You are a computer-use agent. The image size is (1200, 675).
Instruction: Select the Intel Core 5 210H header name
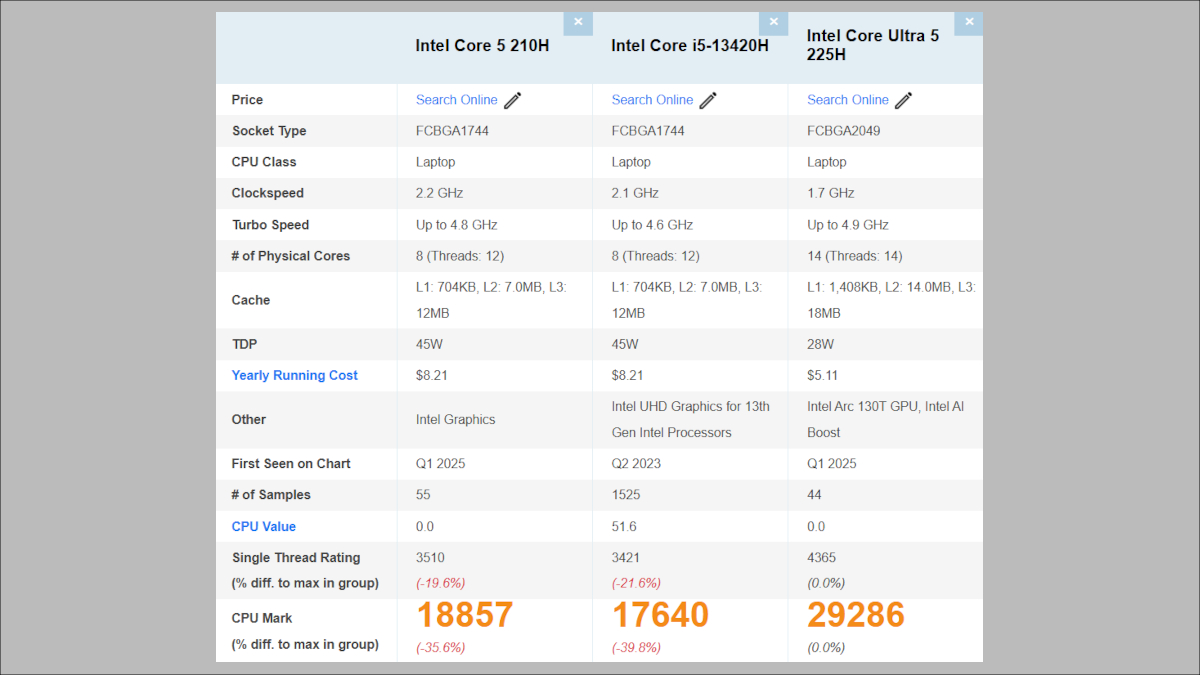(x=482, y=46)
